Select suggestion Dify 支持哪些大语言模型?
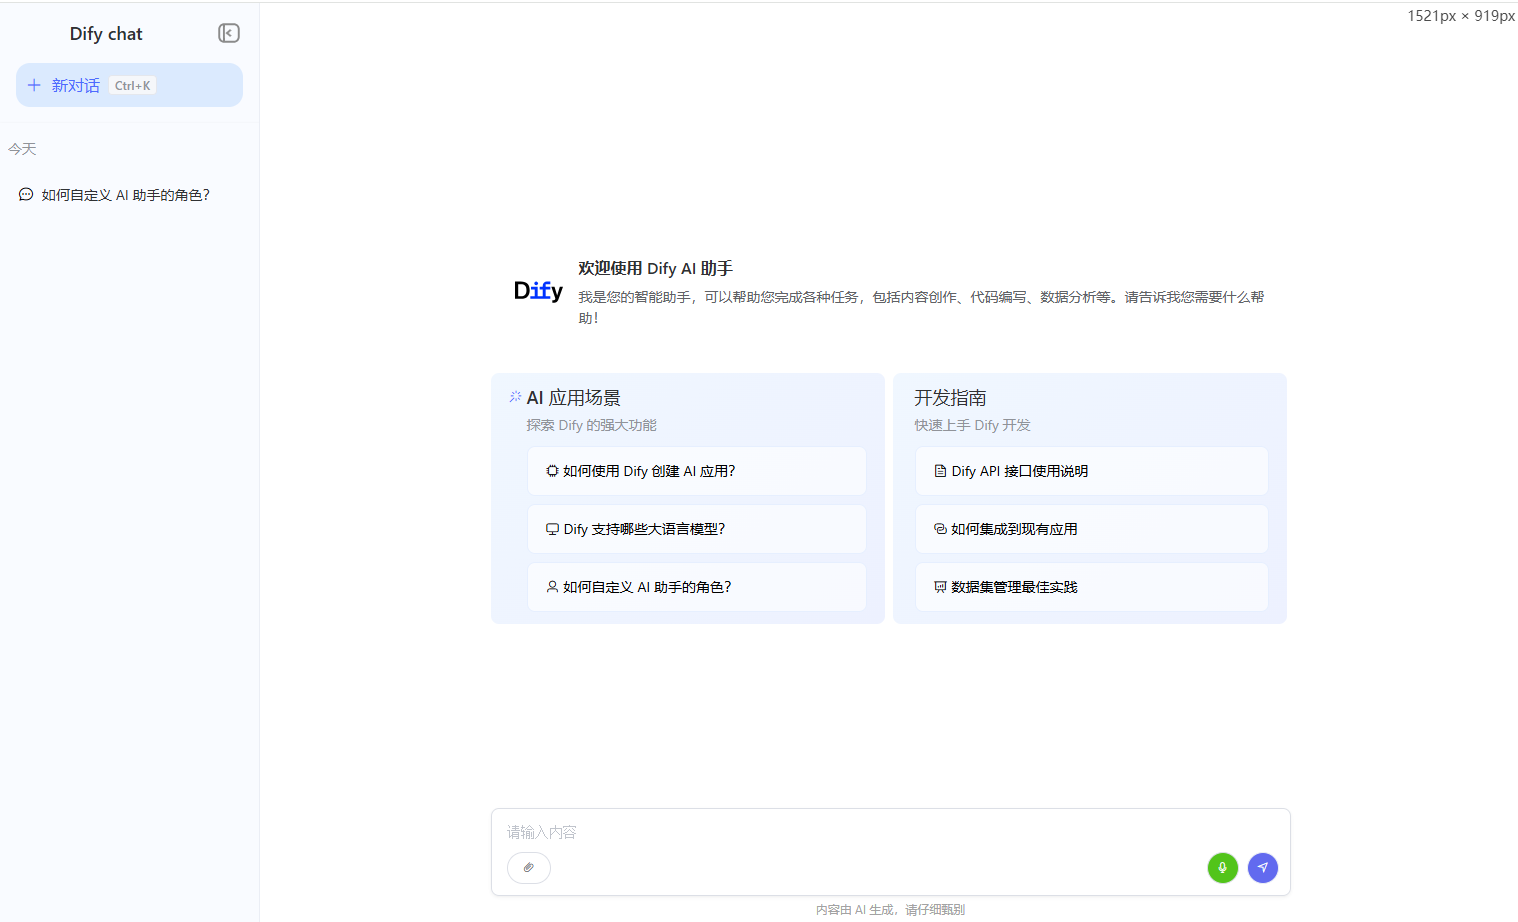Image resolution: width=1518 pixels, height=922 pixels. pos(697,529)
